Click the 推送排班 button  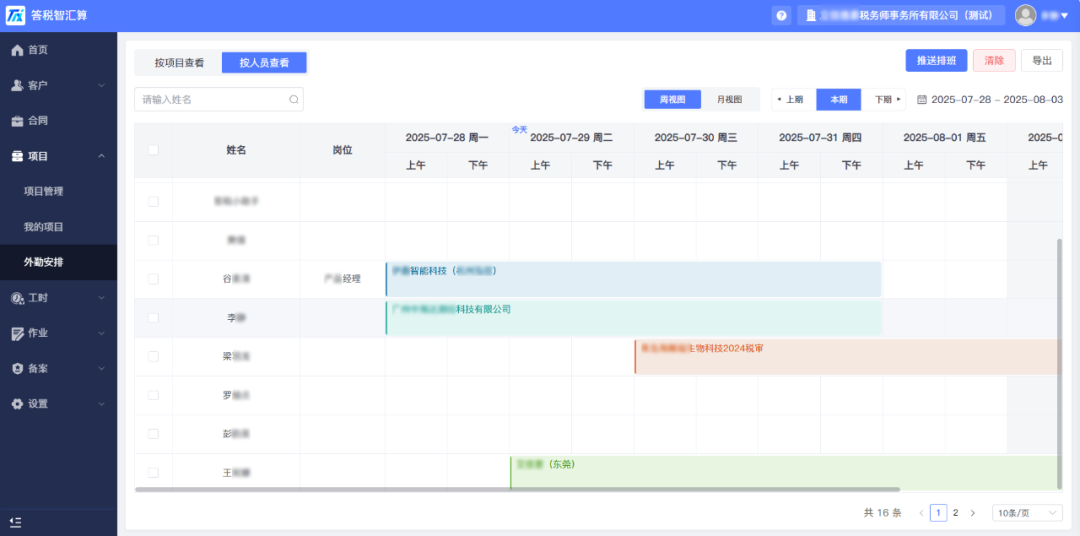click(936, 61)
